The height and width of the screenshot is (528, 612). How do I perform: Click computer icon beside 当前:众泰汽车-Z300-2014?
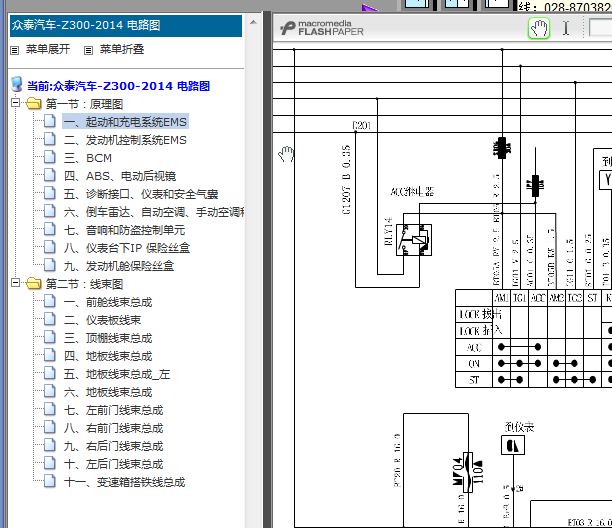[x=17, y=84]
